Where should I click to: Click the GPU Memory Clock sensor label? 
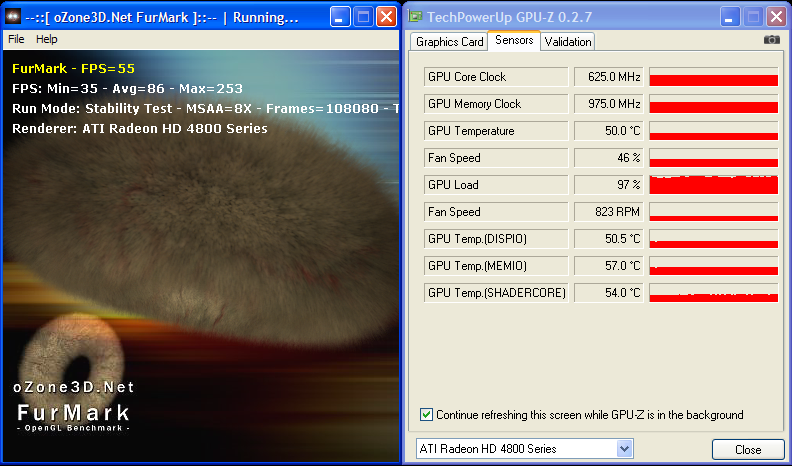coord(496,104)
